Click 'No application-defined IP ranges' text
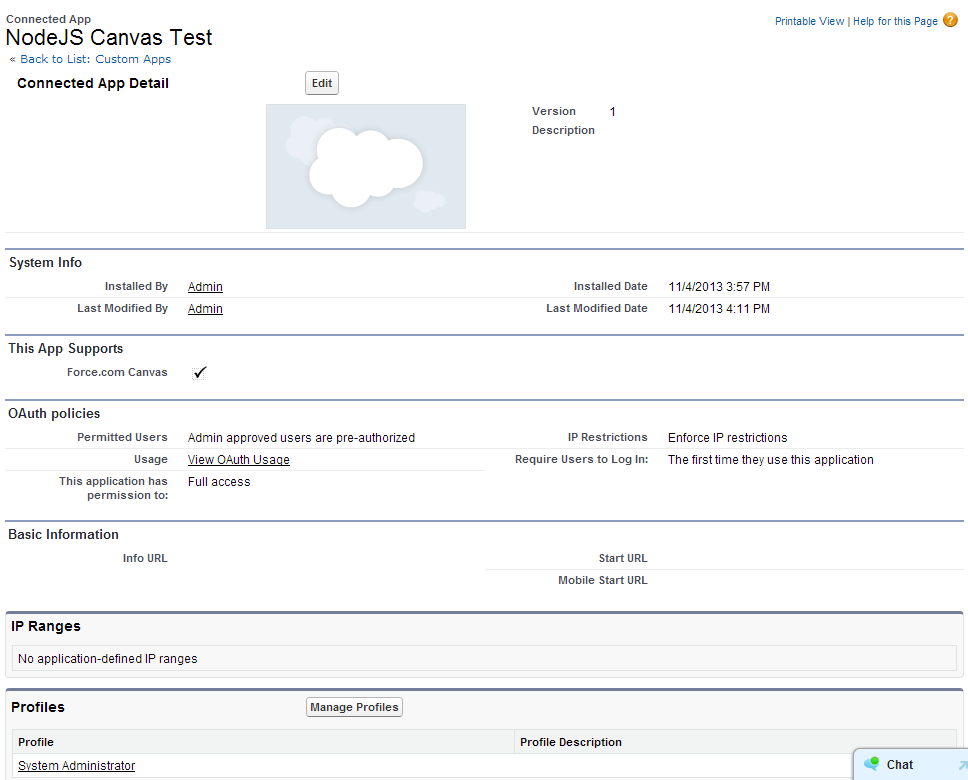The image size is (968, 780). 107,659
